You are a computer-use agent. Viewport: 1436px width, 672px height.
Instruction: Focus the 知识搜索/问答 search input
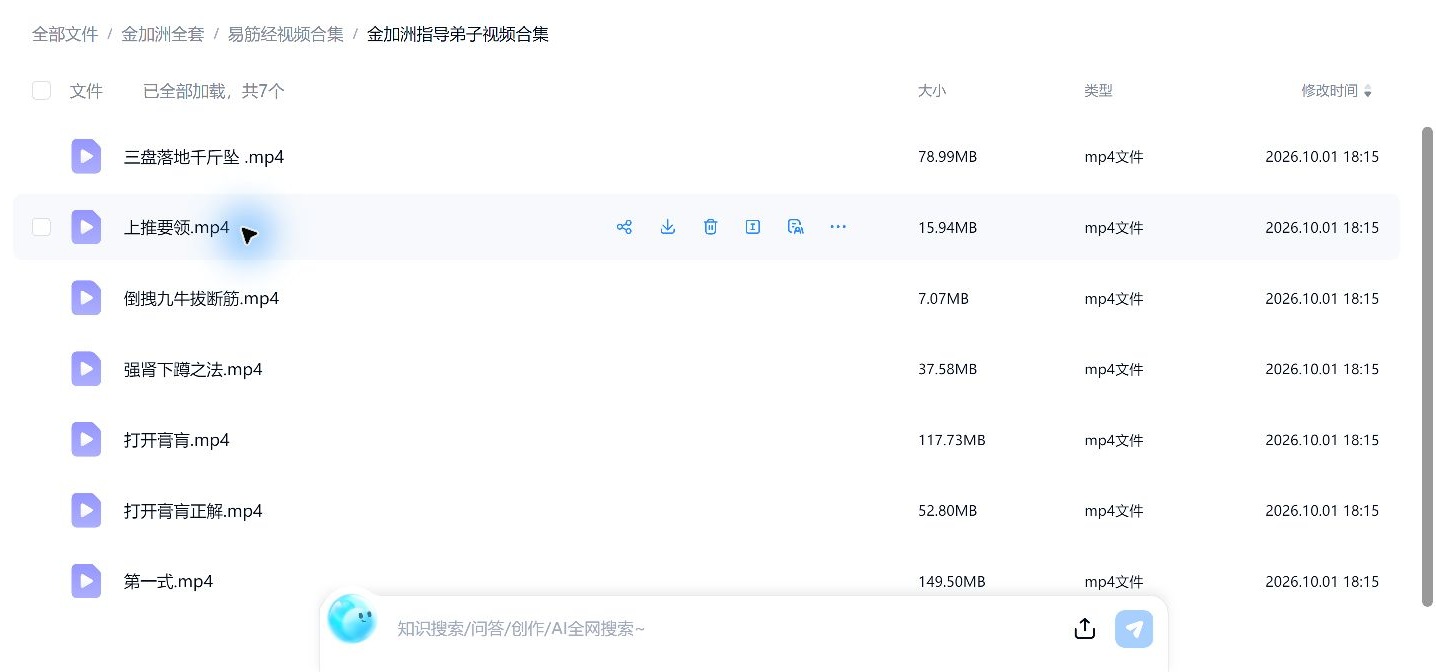pos(725,629)
